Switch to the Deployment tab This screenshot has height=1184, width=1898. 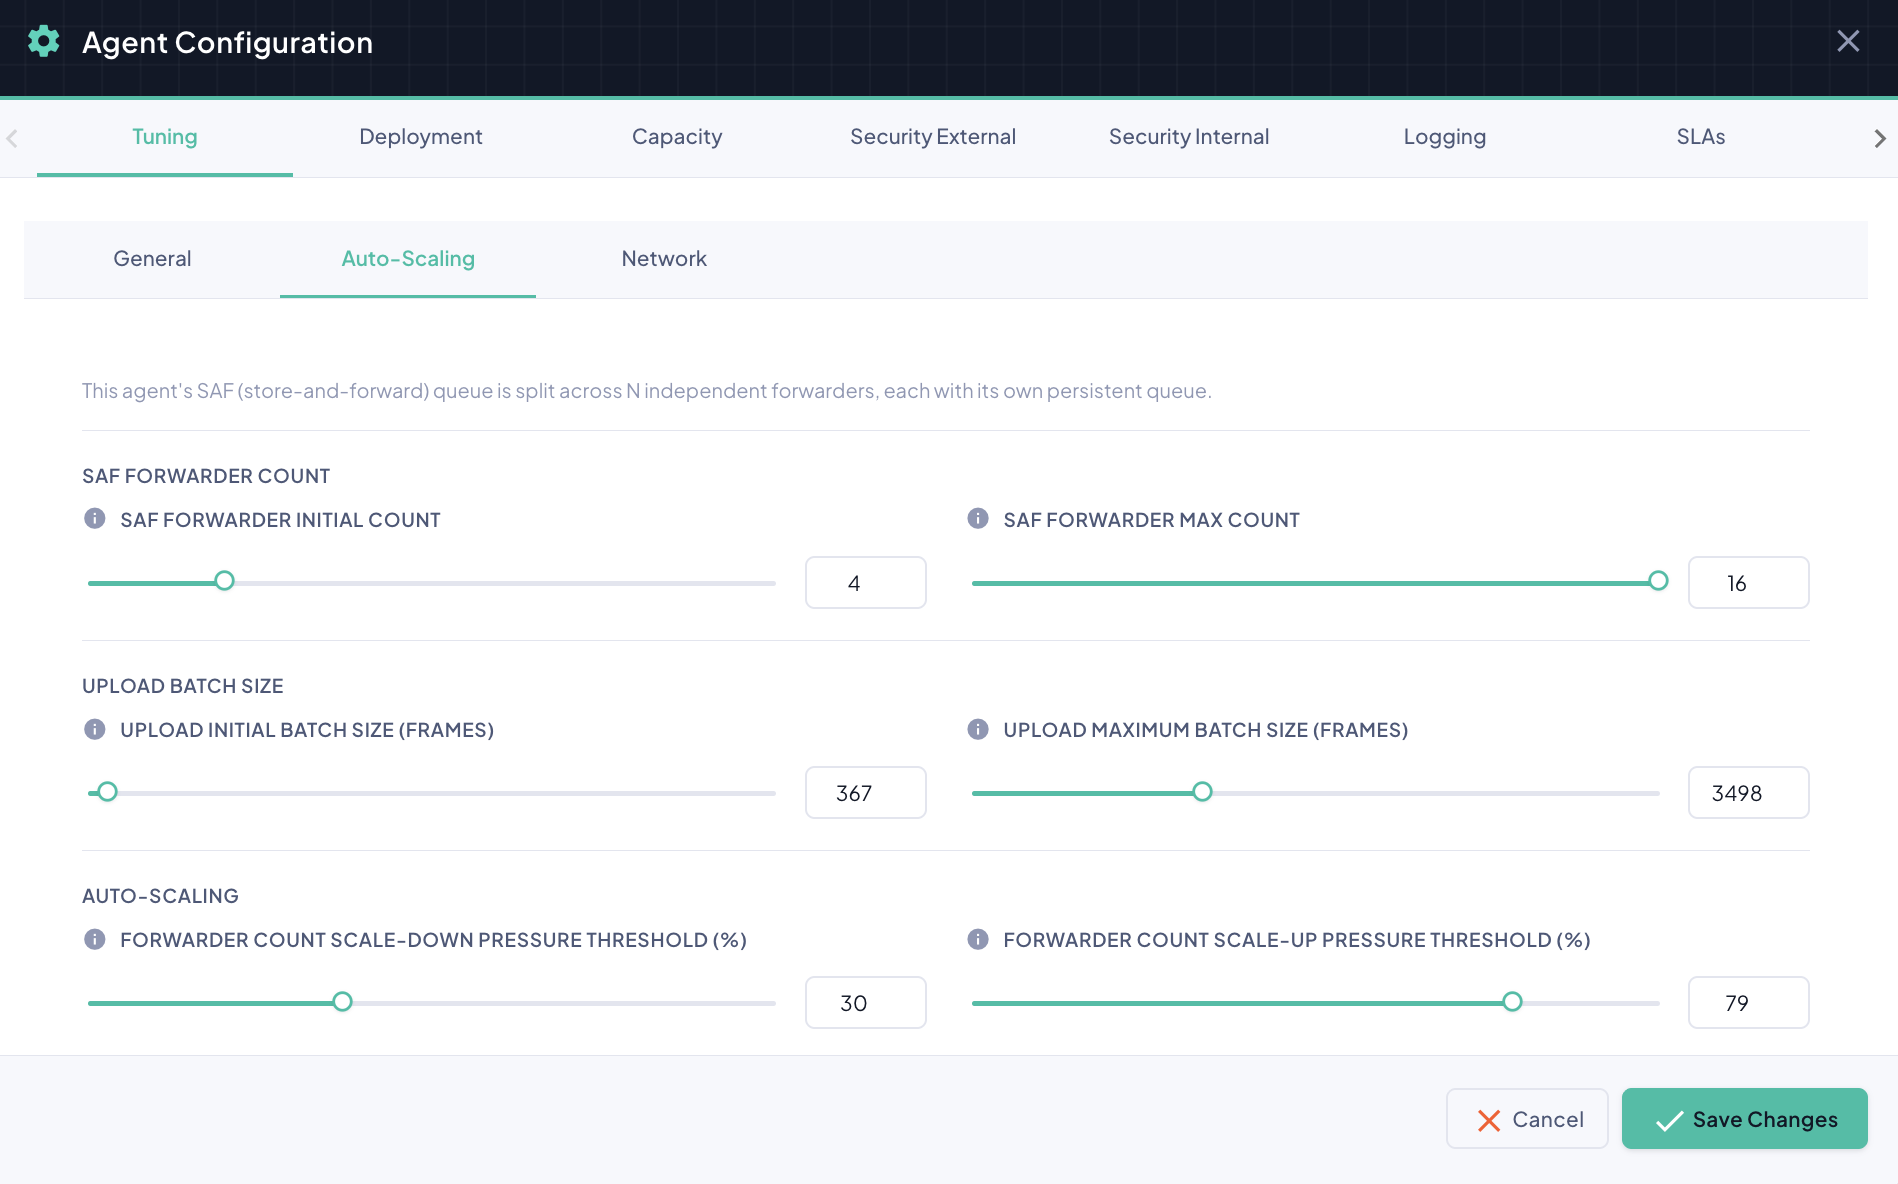[x=421, y=137]
